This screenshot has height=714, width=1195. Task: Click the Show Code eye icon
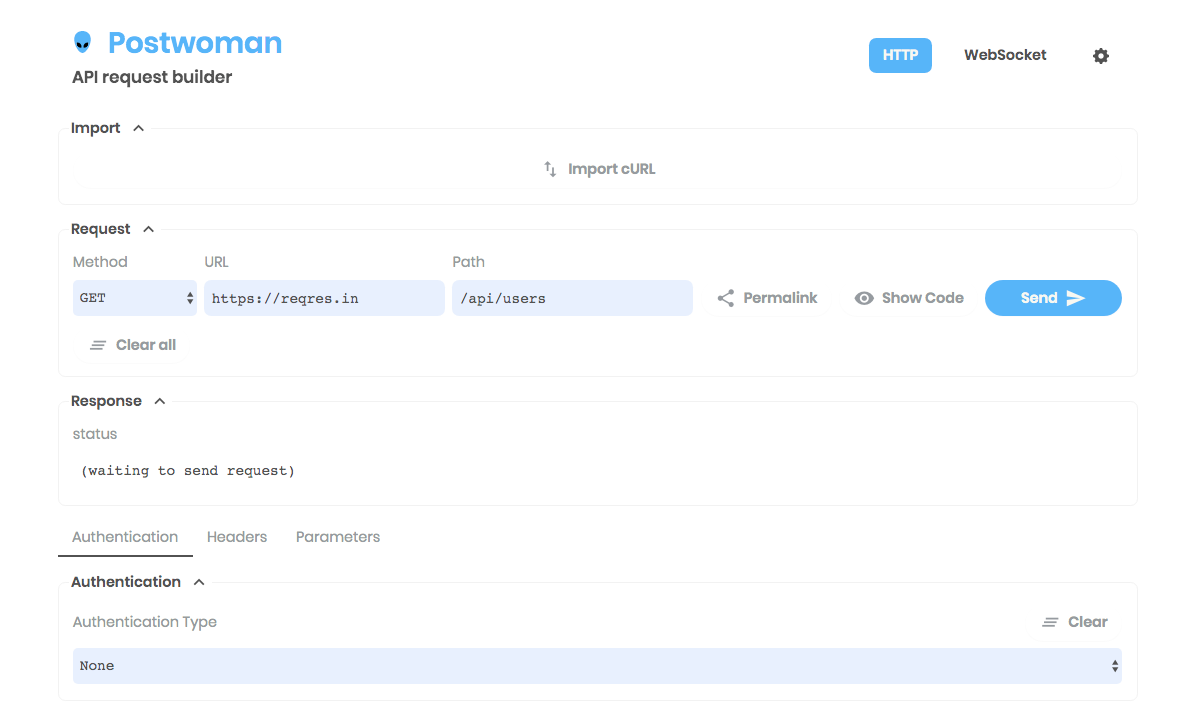click(864, 298)
